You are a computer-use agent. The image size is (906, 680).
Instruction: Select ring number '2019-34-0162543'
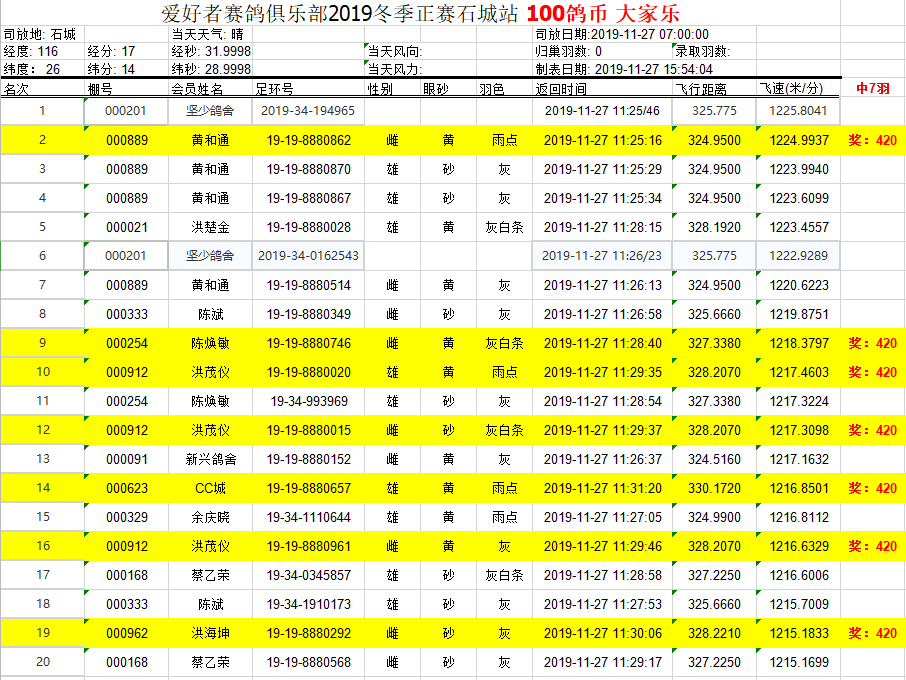(308, 255)
